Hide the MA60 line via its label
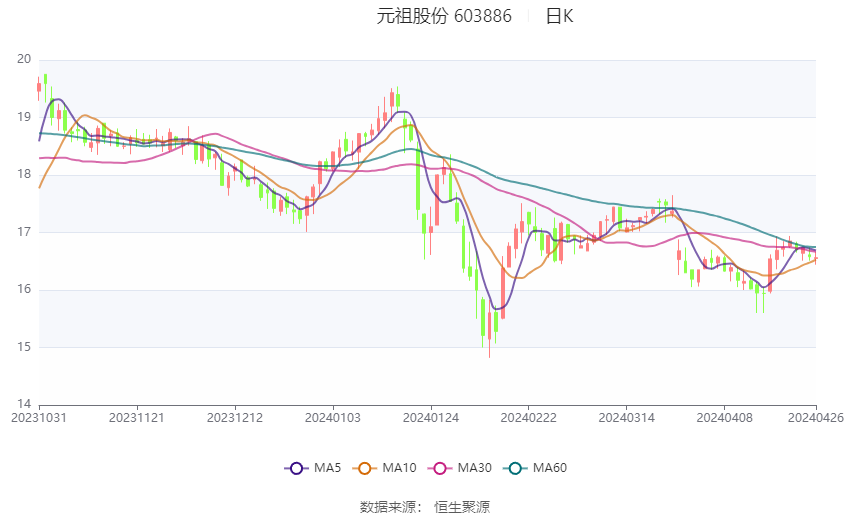This screenshot has width=850, height=517. (550, 468)
